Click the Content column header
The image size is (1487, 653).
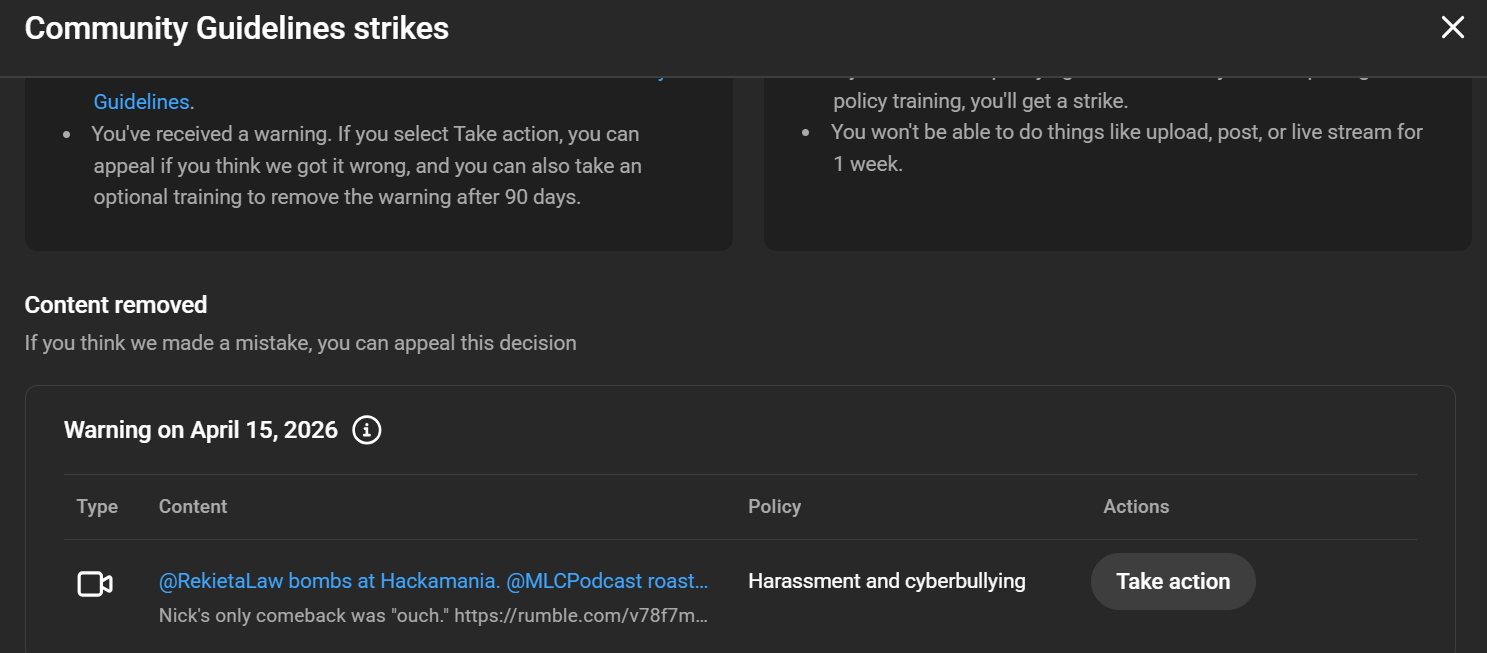(193, 507)
